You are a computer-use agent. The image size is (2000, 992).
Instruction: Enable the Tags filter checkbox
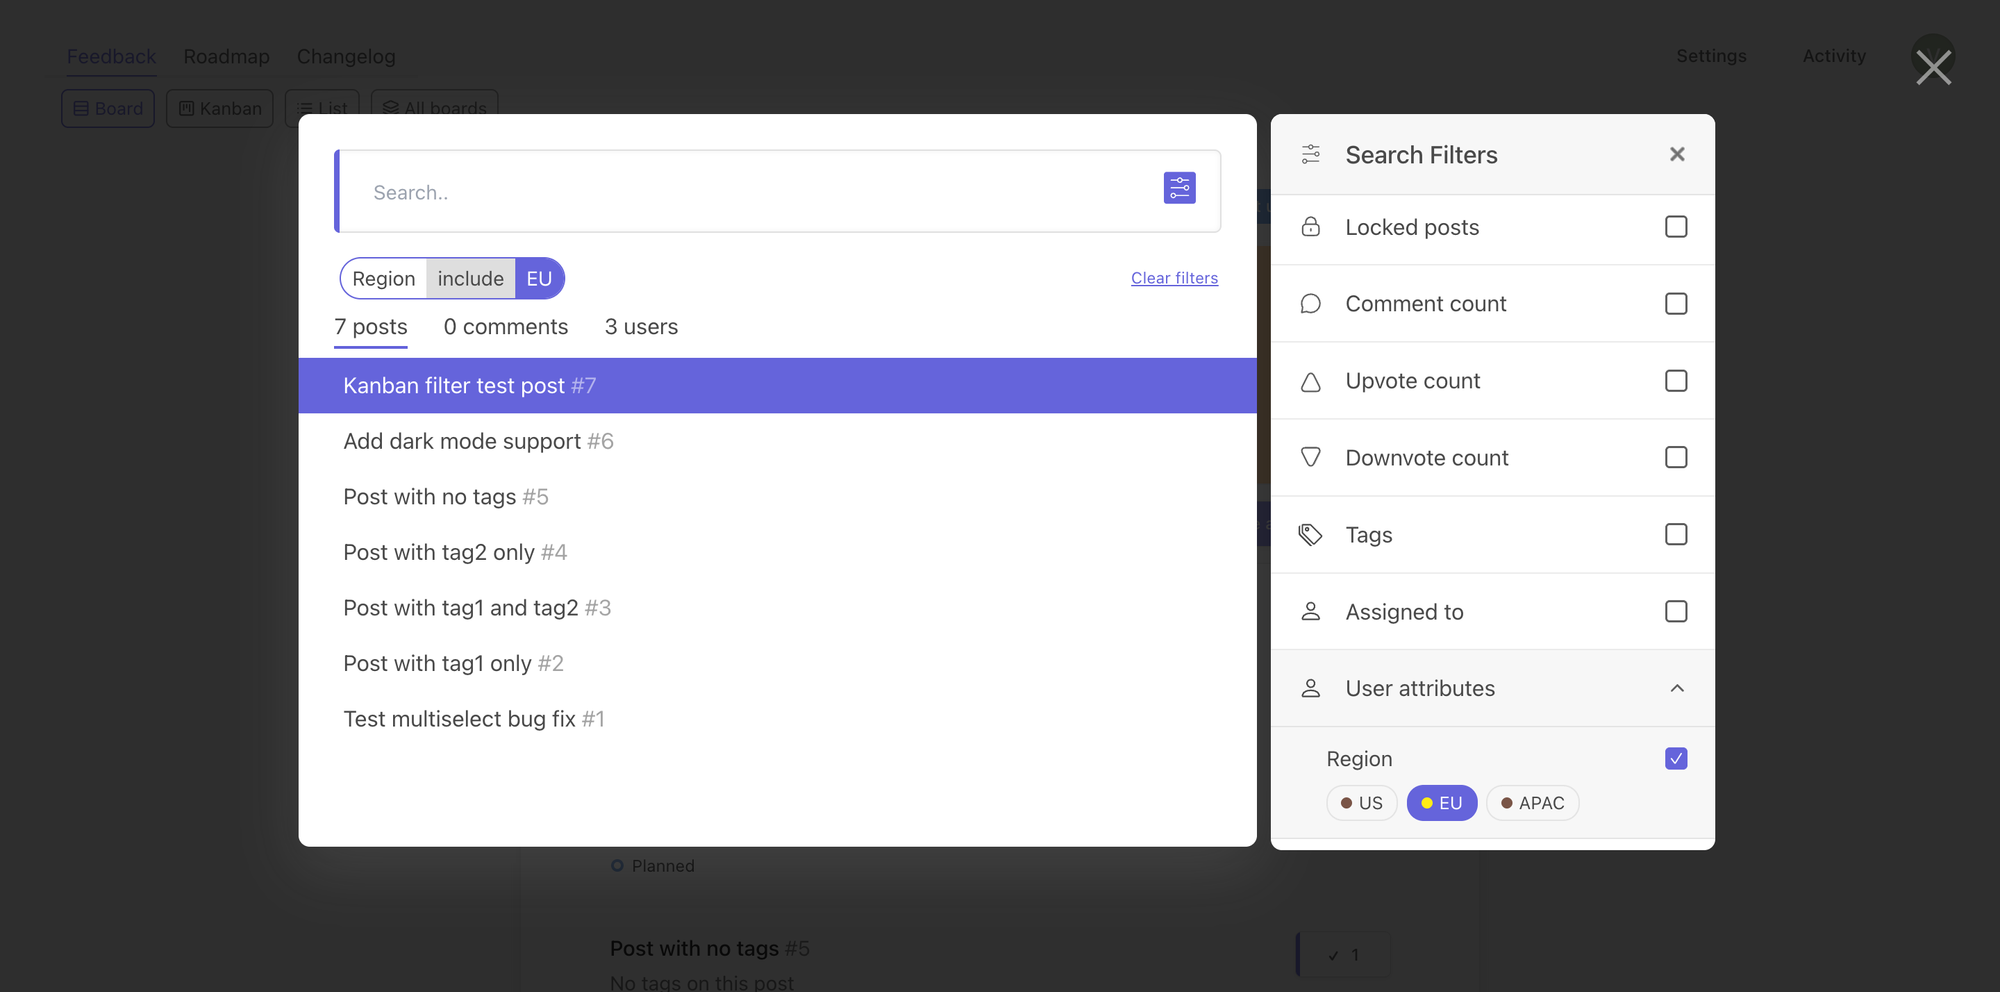tap(1676, 534)
